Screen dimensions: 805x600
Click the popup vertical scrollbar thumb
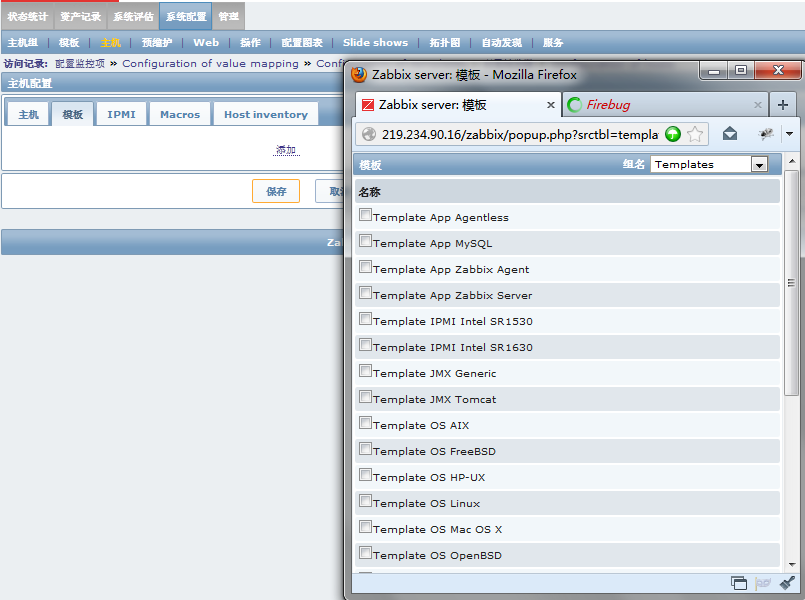click(x=791, y=283)
